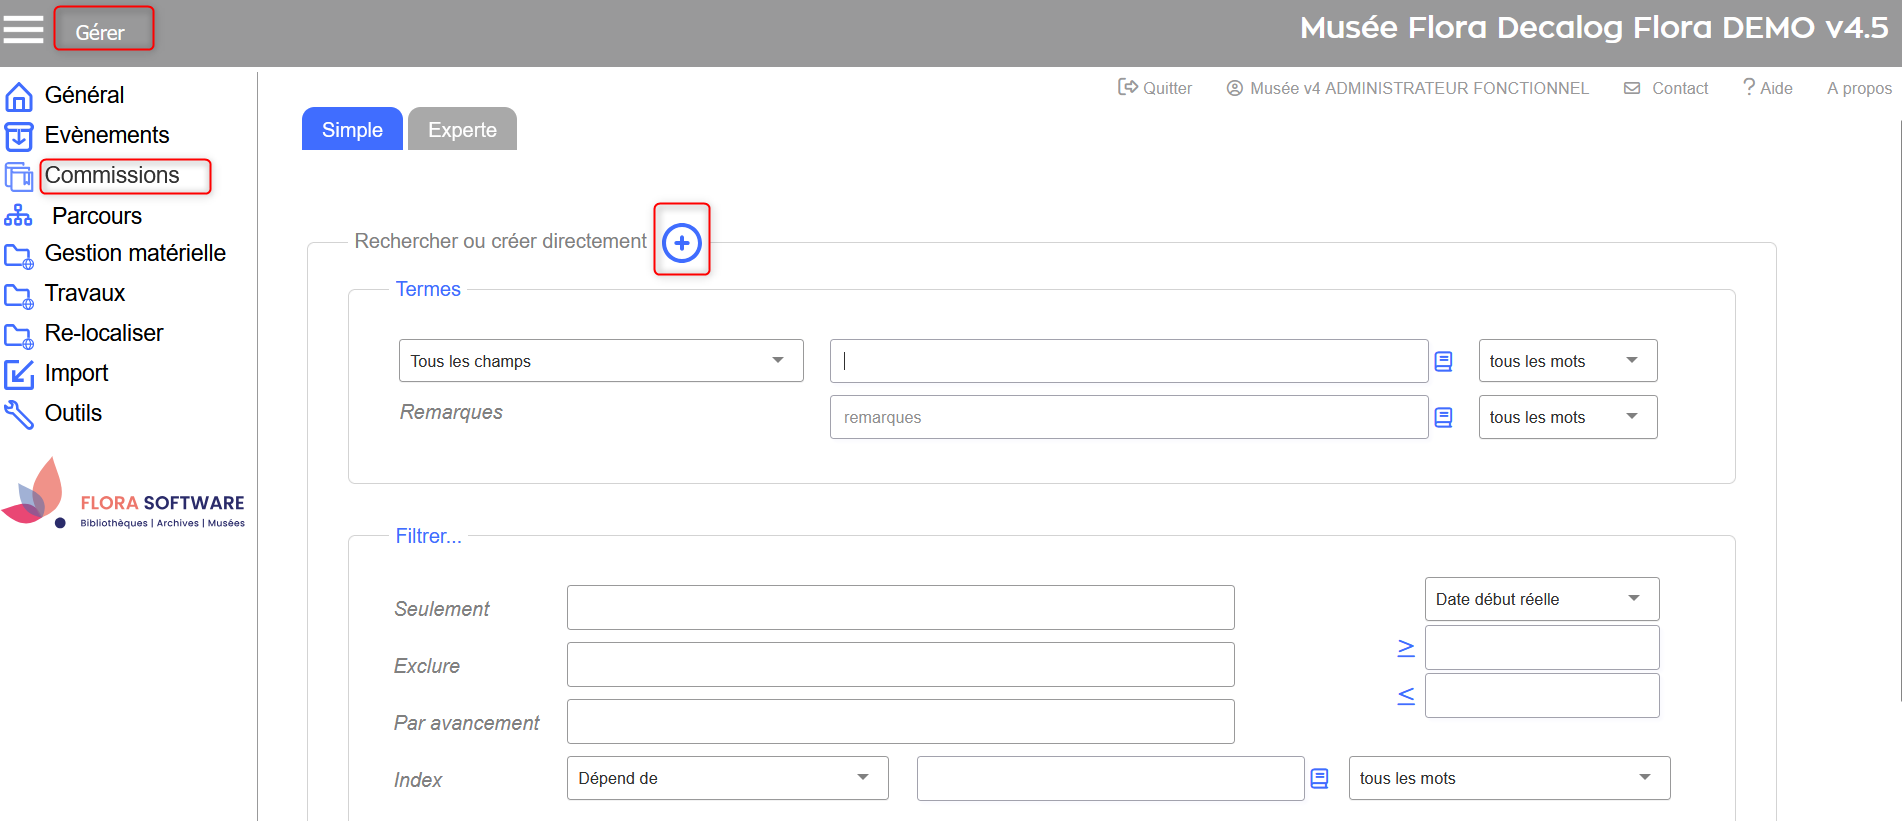Viewport: 1902px width, 821px height.
Task: Click the blue plus create icon
Action: pyautogui.click(x=682, y=242)
